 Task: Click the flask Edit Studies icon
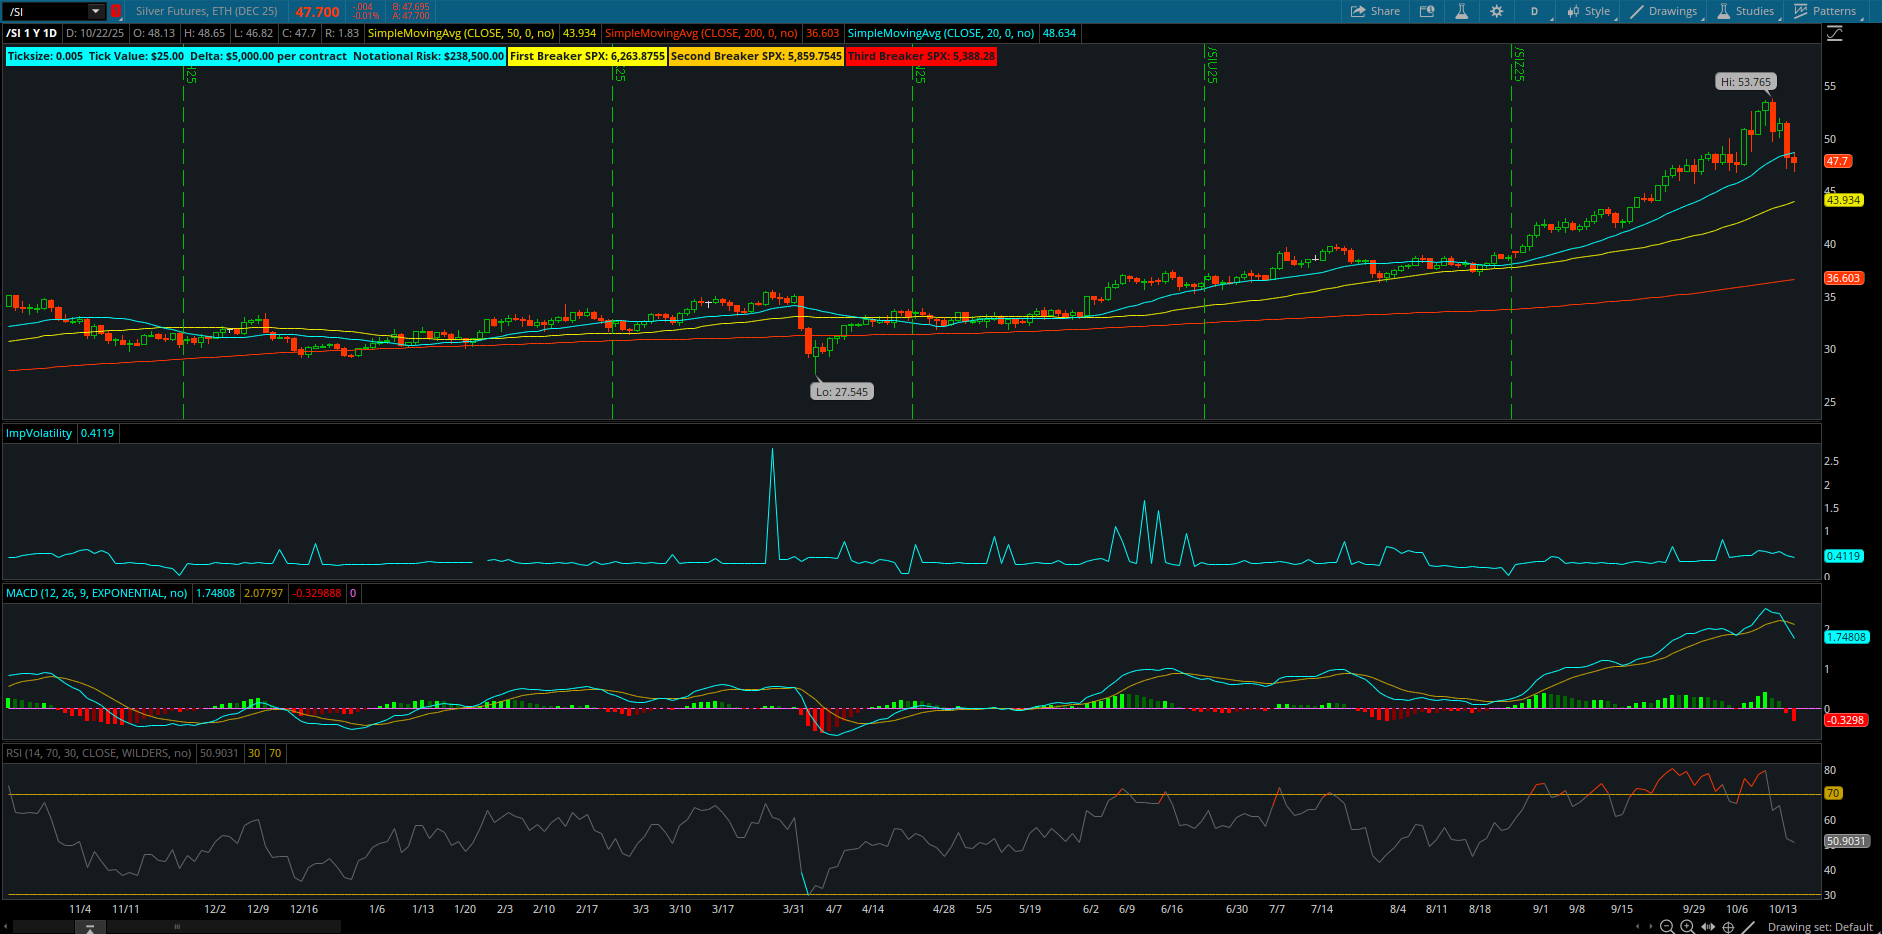[x=1461, y=11]
